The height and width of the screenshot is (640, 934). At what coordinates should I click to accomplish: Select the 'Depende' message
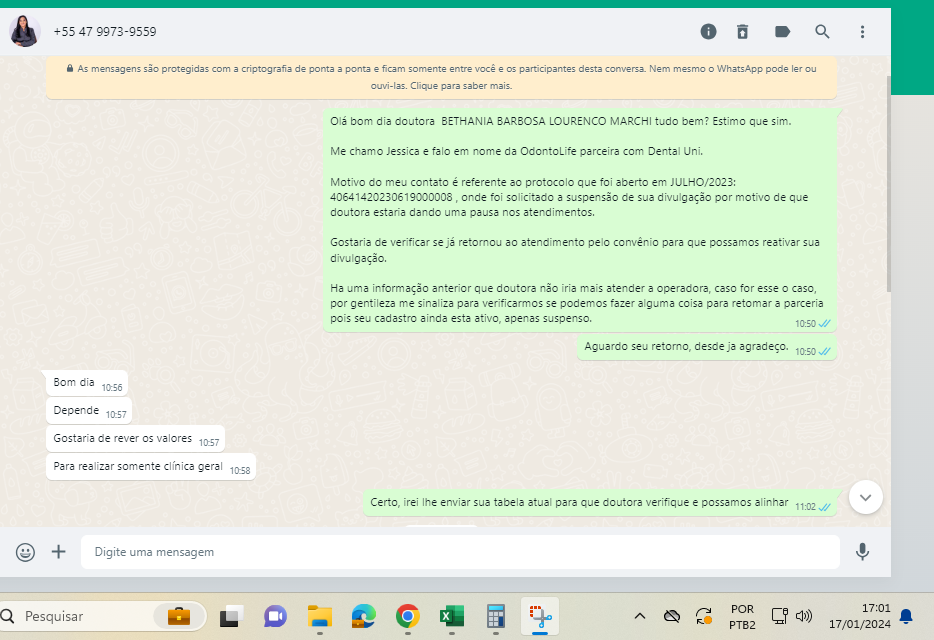point(89,411)
